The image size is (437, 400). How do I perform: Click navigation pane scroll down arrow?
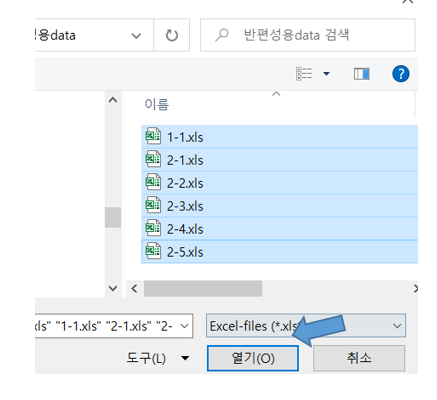coord(113,288)
